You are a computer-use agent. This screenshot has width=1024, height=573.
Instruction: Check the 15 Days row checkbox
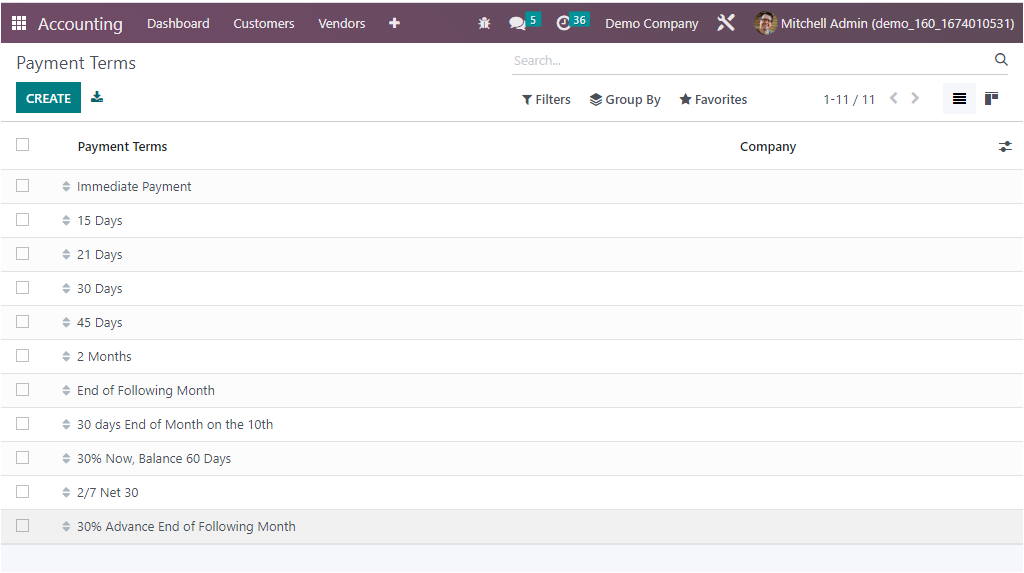click(23, 220)
